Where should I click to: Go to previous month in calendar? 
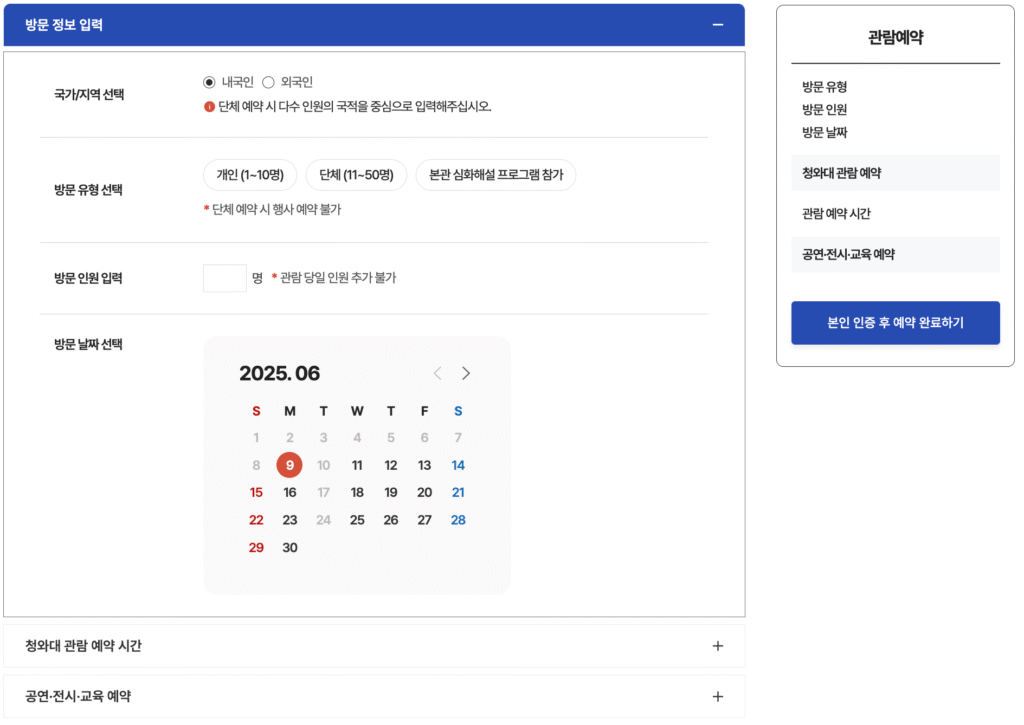[x=438, y=374]
